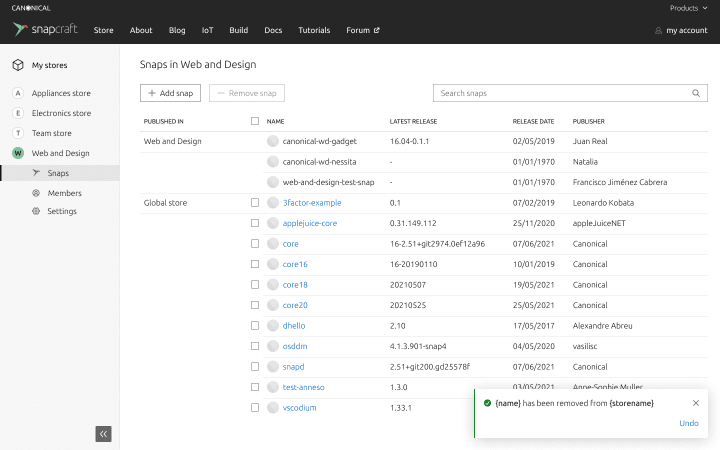The image size is (720, 450).
Task: Click the Publisher column header
Action: [x=588, y=122]
